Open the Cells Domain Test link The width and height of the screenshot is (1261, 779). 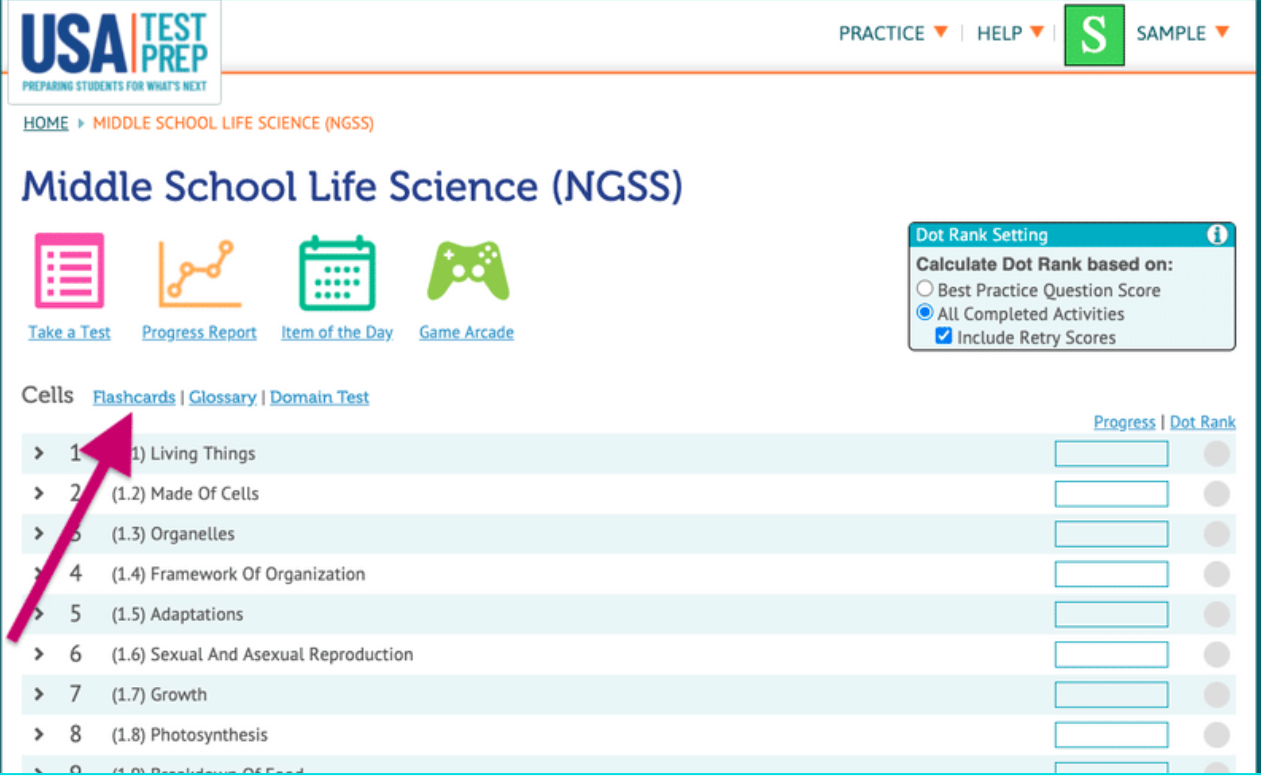pos(319,397)
